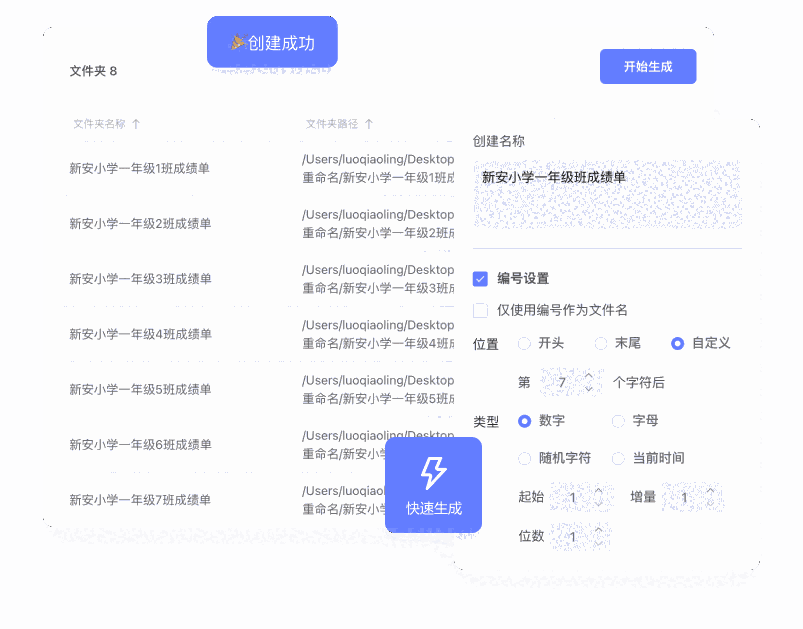
Task: Choose 字母 as the numbering type
Action: 620,420
